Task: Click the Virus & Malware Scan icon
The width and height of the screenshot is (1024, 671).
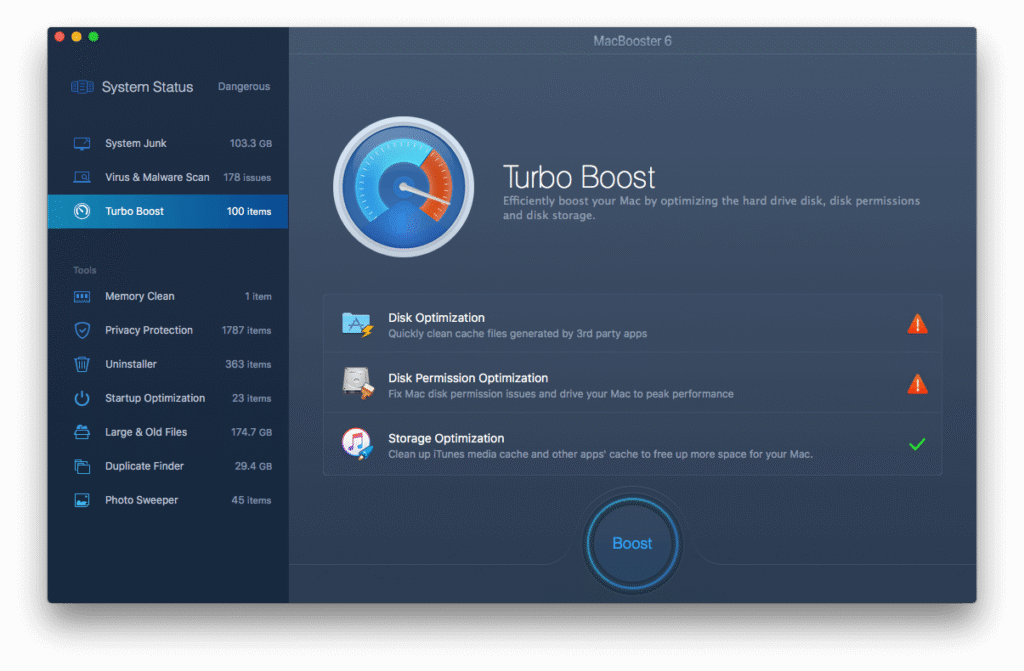Action: click(x=82, y=178)
